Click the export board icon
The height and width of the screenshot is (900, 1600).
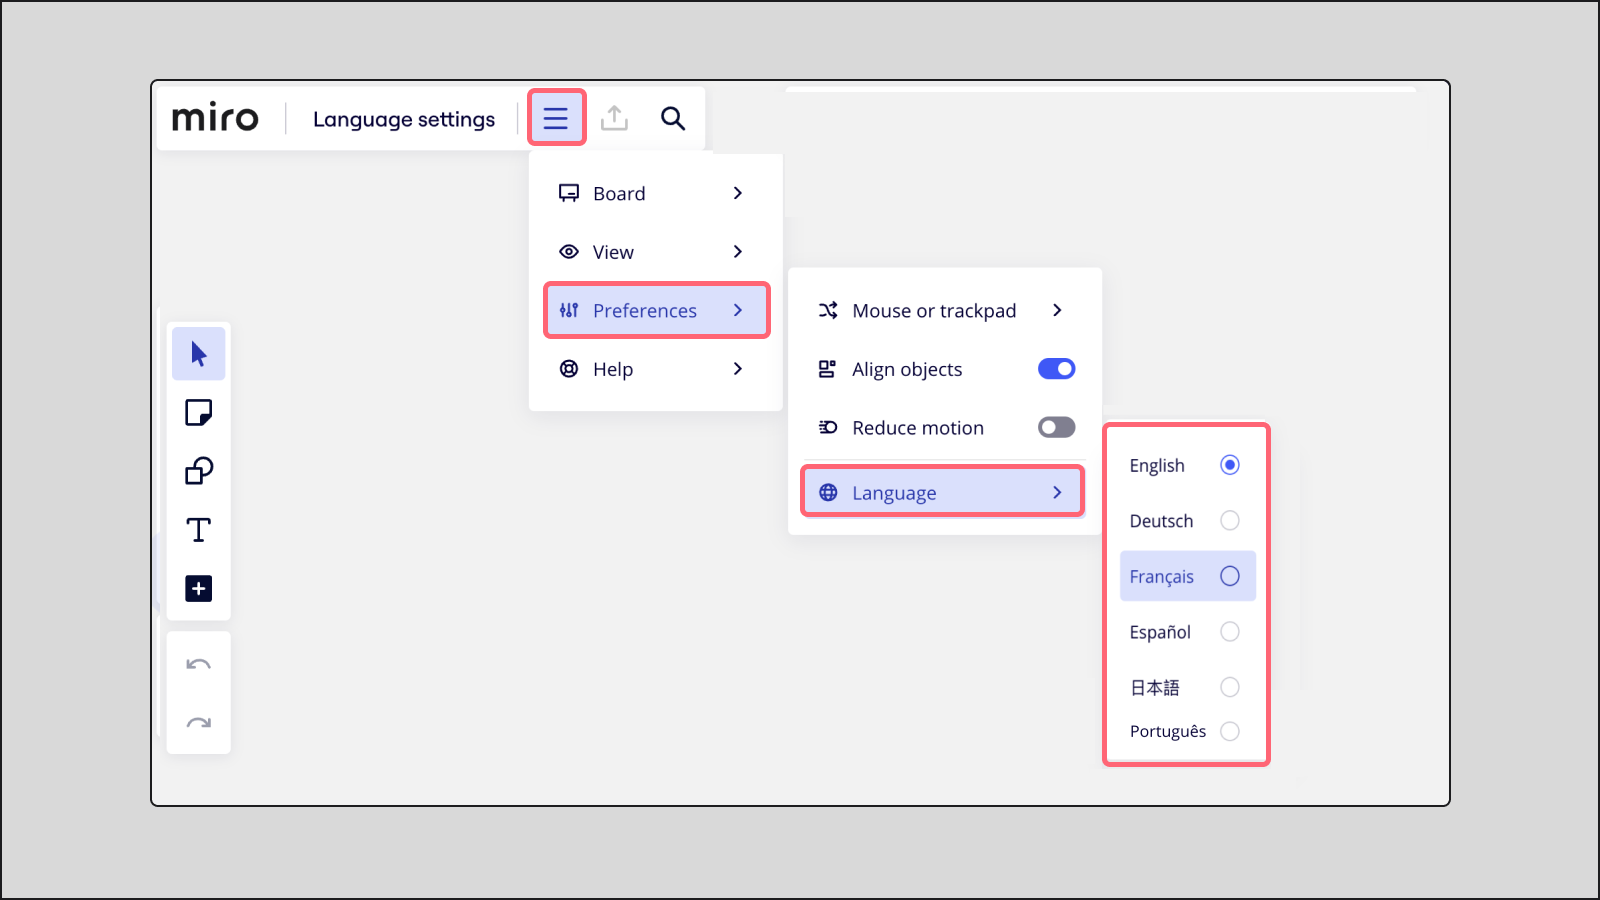[614, 118]
